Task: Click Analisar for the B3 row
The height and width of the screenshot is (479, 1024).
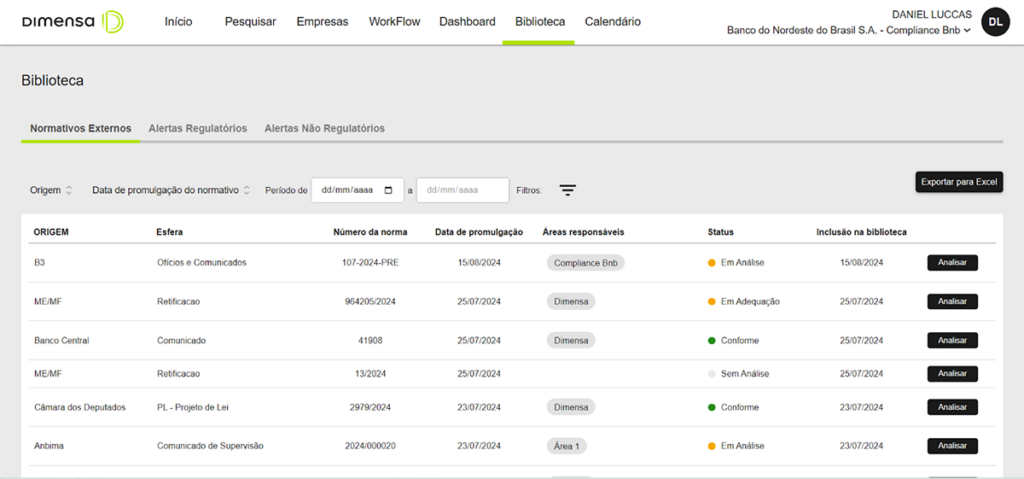Action: tap(952, 263)
